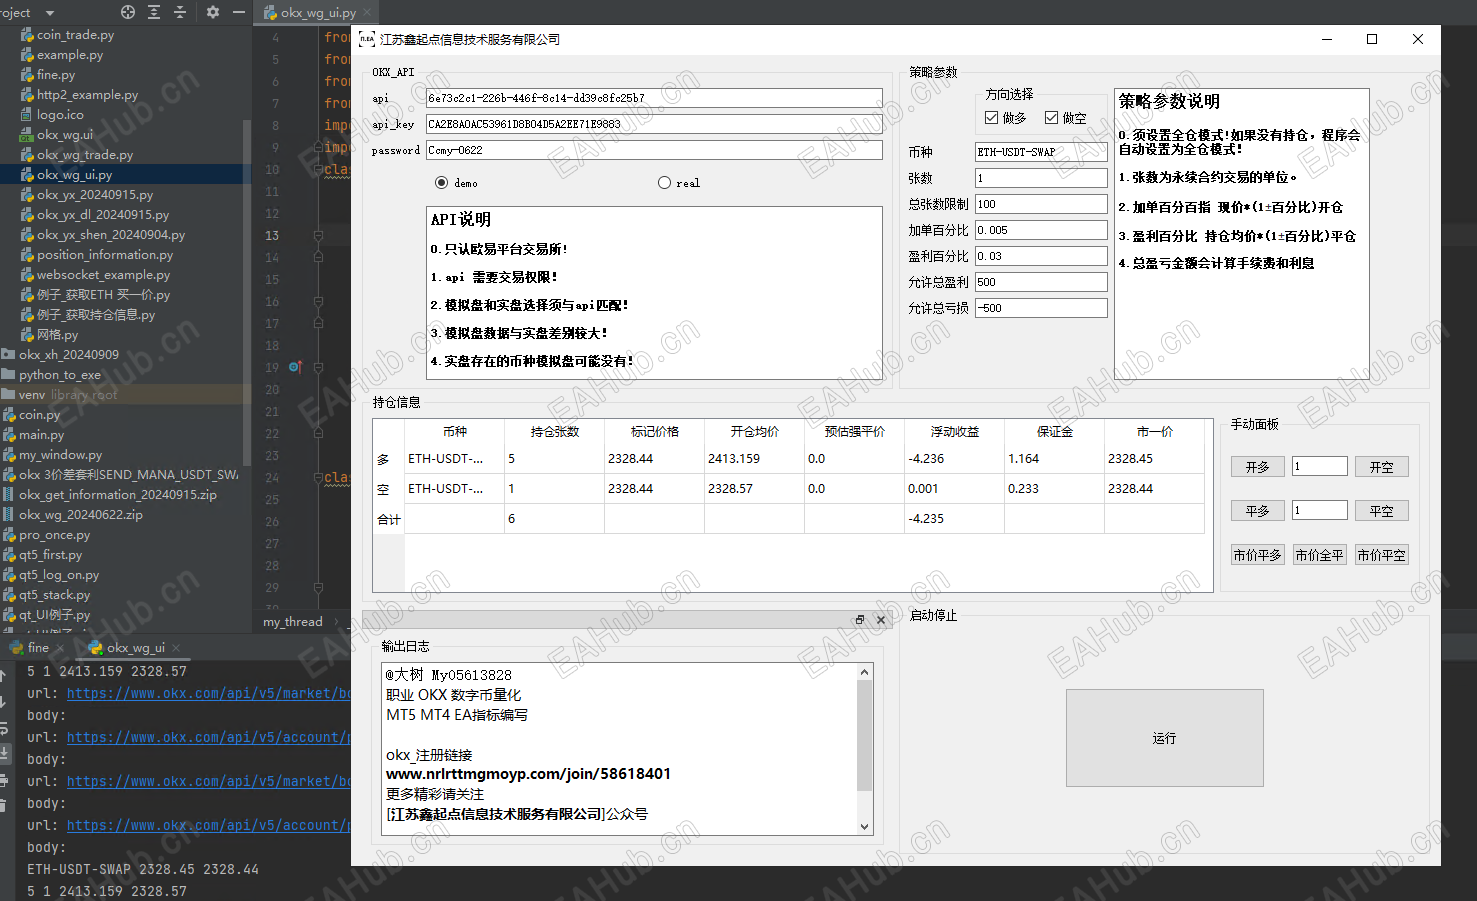Float the output log dock panel
The width and height of the screenshot is (1477, 901).
pyautogui.click(x=859, y=620)
